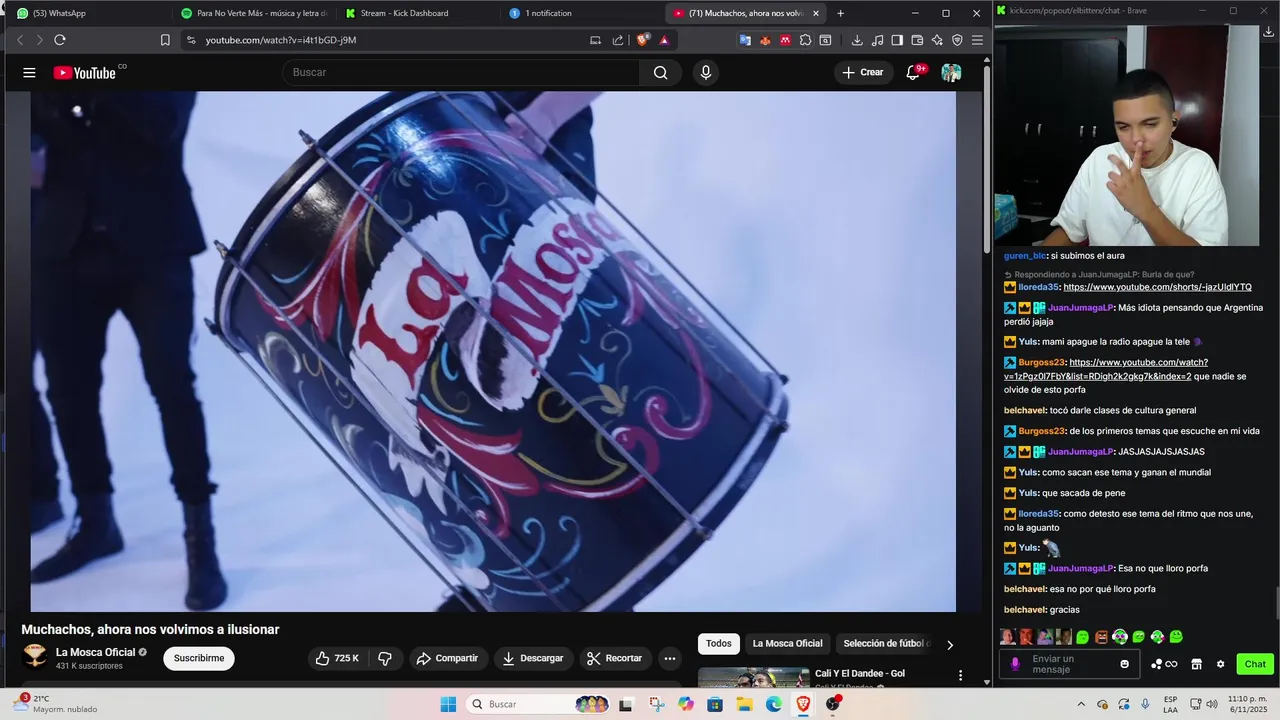Open options for the Cali Y El Dandee video

point(961,676)
